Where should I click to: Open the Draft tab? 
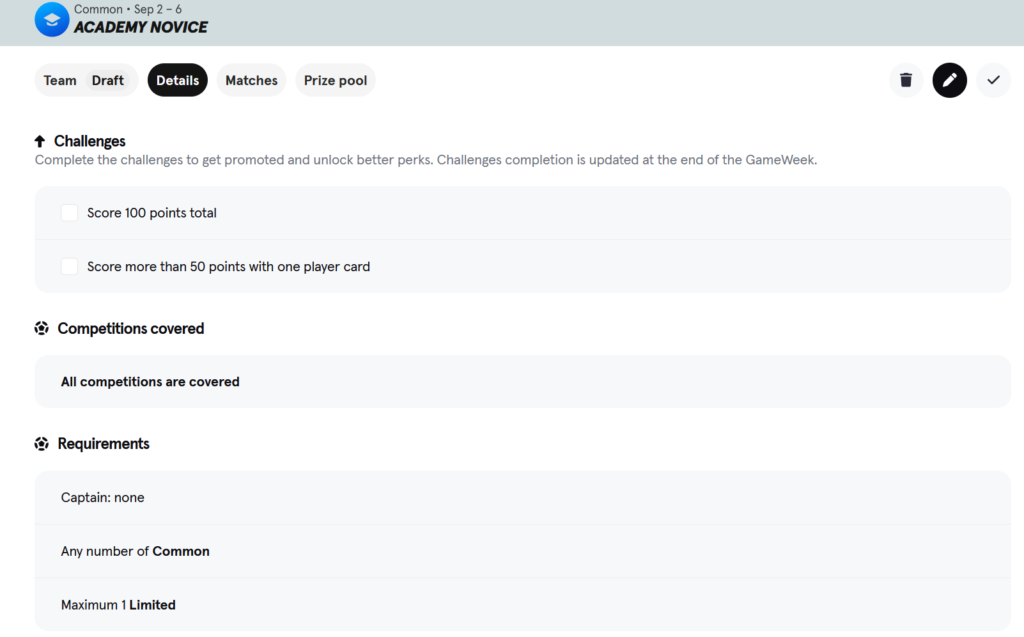tap(108, 80)
